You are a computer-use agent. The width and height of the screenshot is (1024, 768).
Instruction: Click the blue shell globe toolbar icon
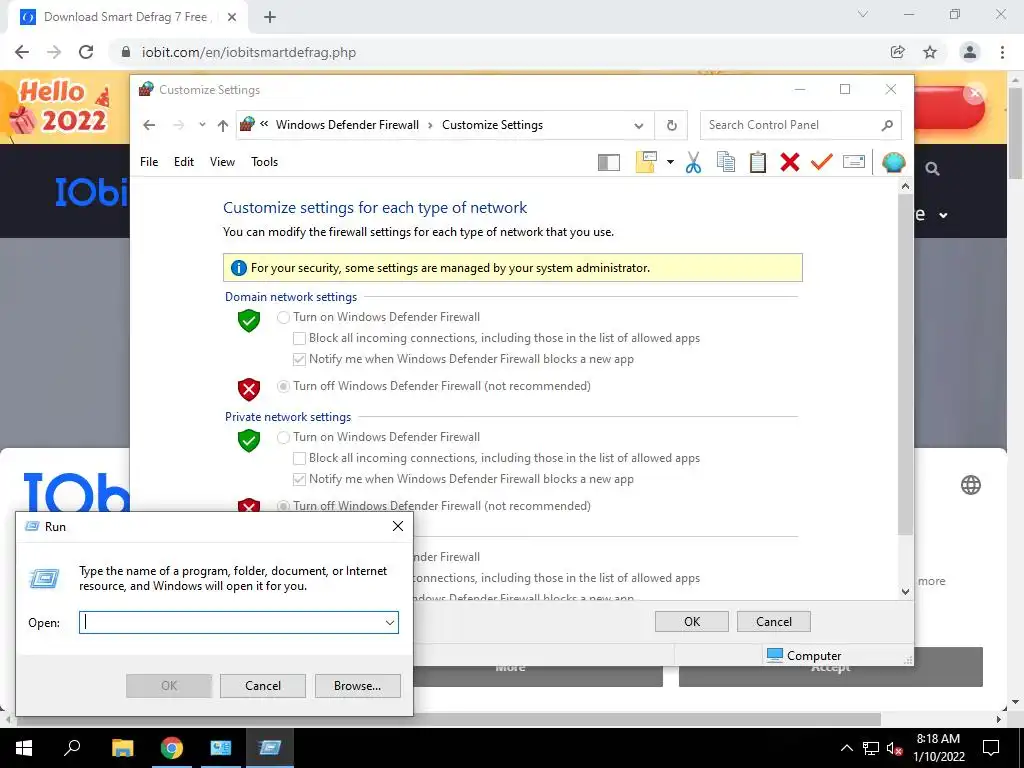coord(893,162)
